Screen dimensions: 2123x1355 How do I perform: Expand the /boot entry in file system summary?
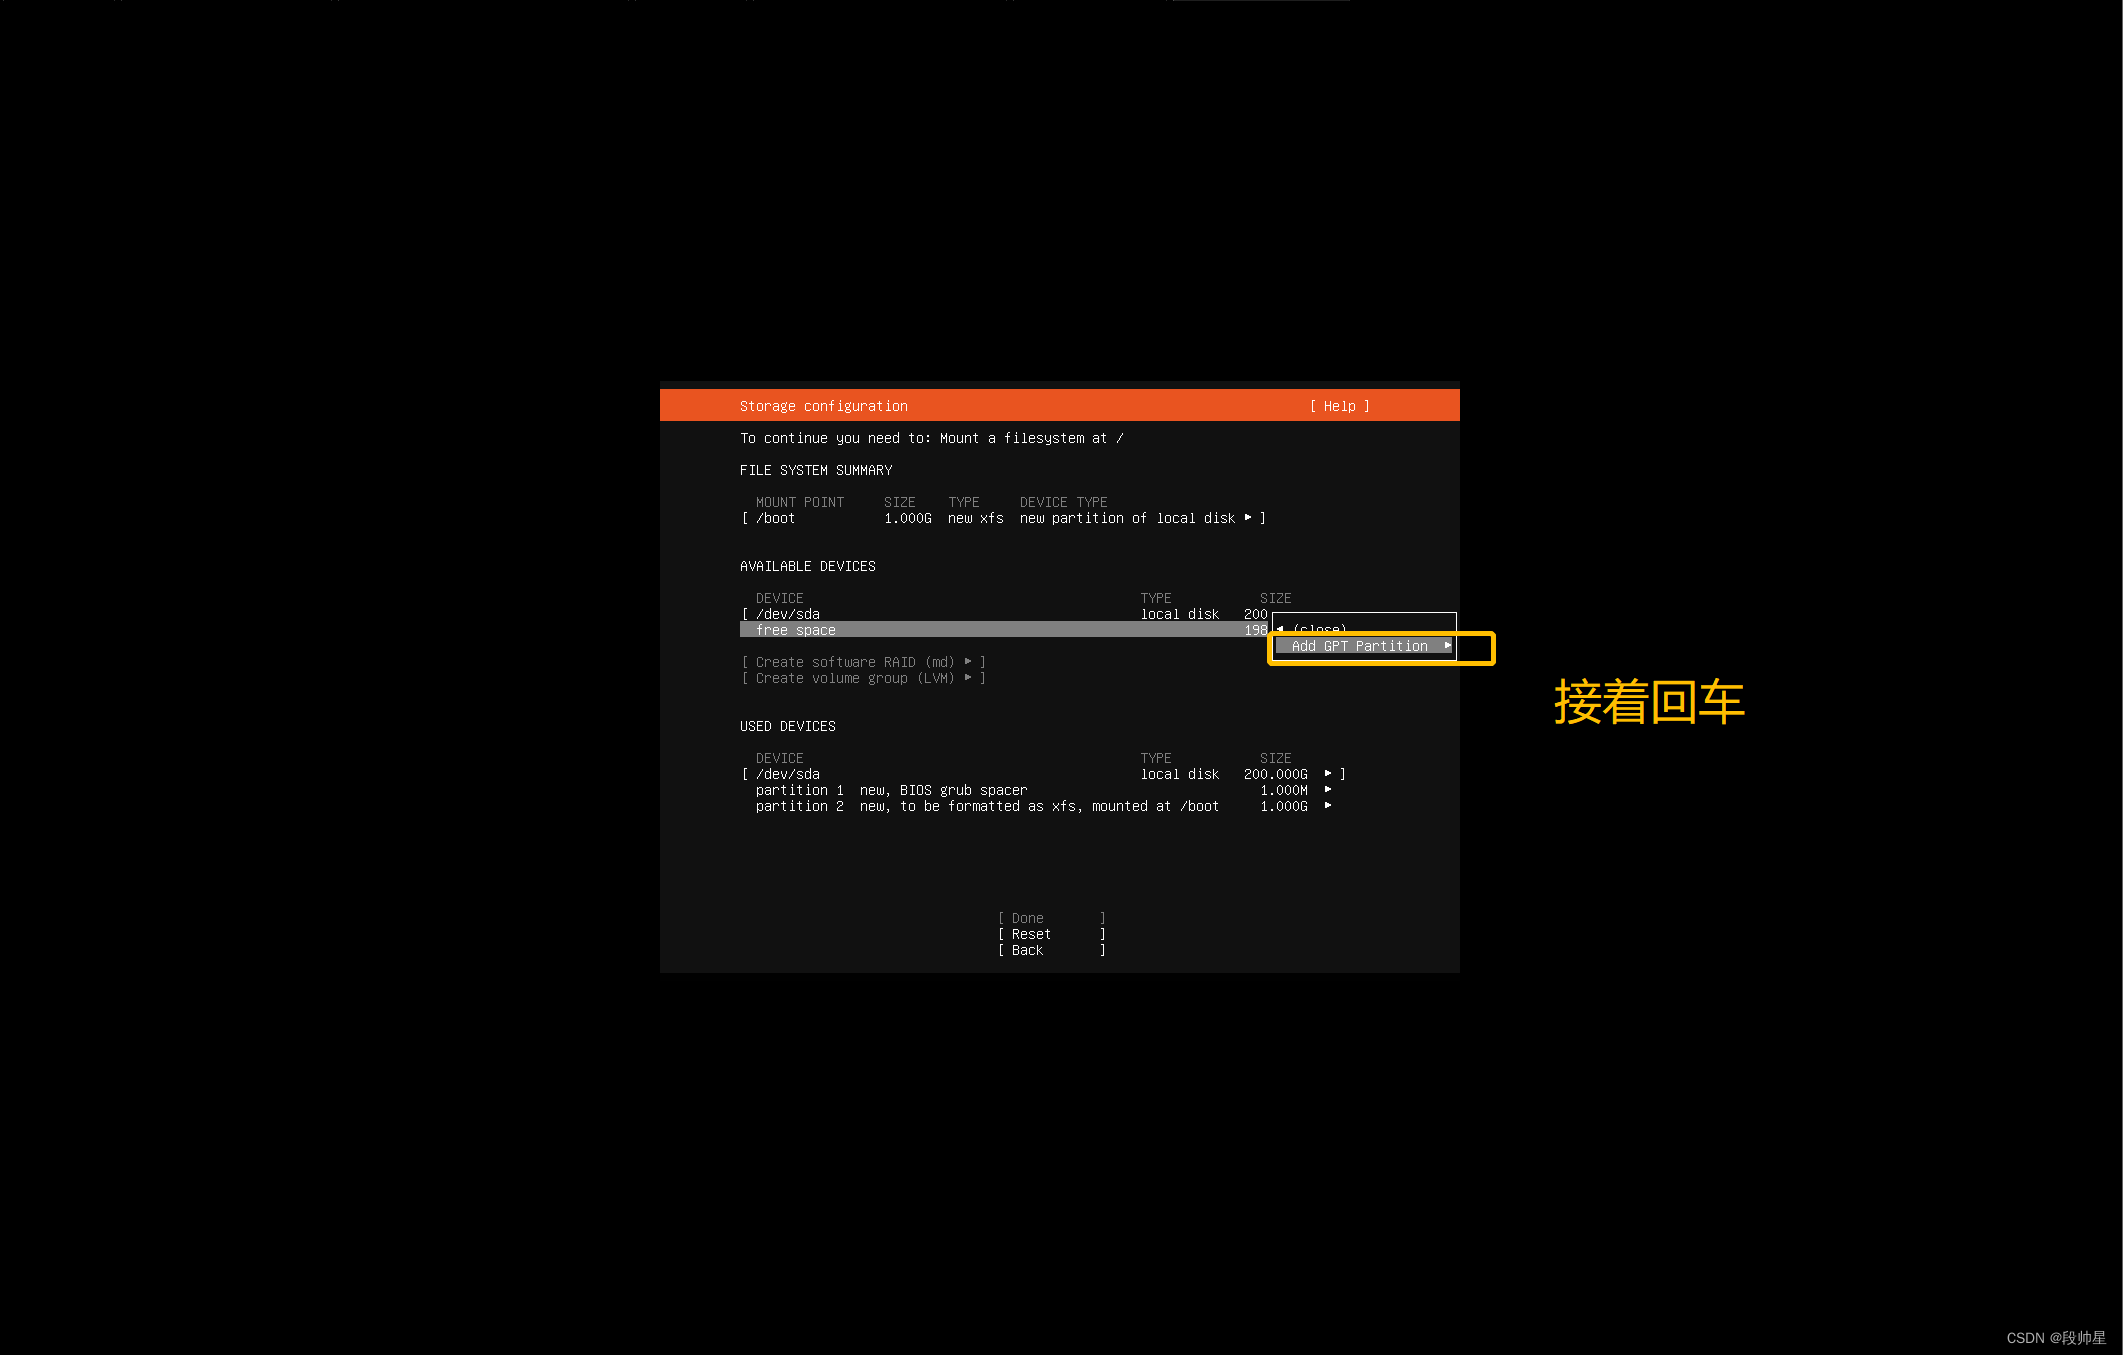pyautogui.click(x=1249, y=518)
